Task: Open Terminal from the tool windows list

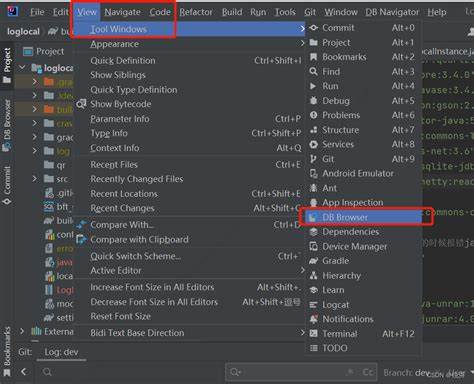Action: click(x=363, y=334)
